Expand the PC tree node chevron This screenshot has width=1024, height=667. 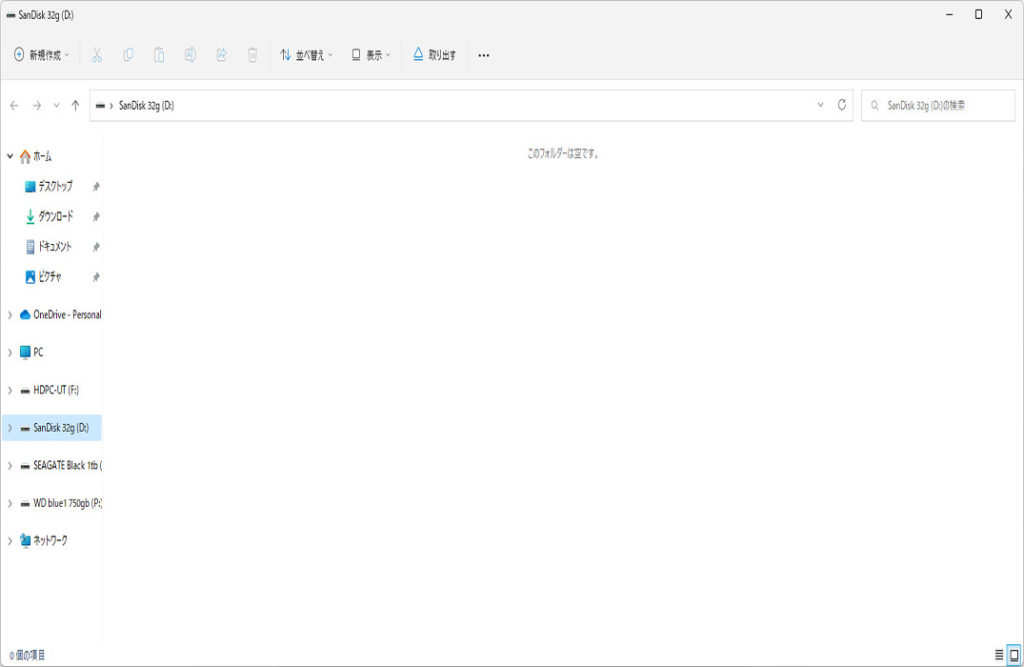[10, 352]
